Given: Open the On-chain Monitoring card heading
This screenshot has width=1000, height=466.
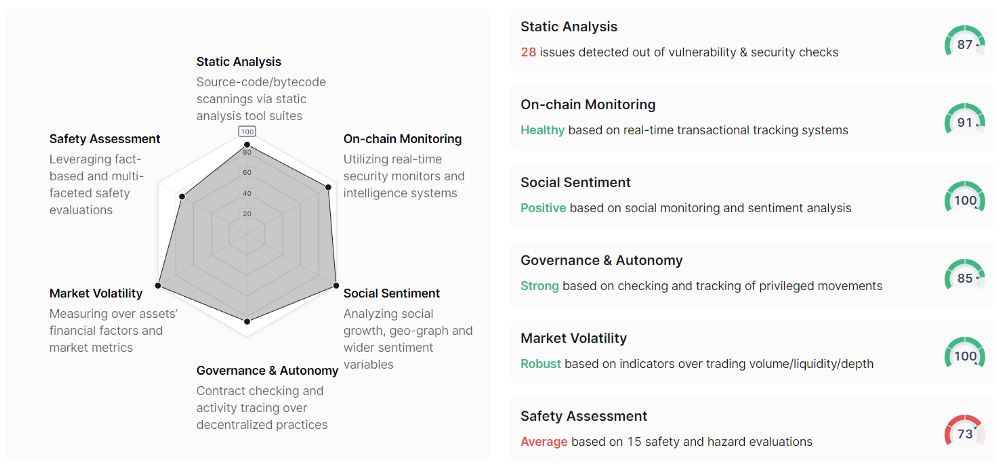Looking at the screenshot, I should click(588, 105).
